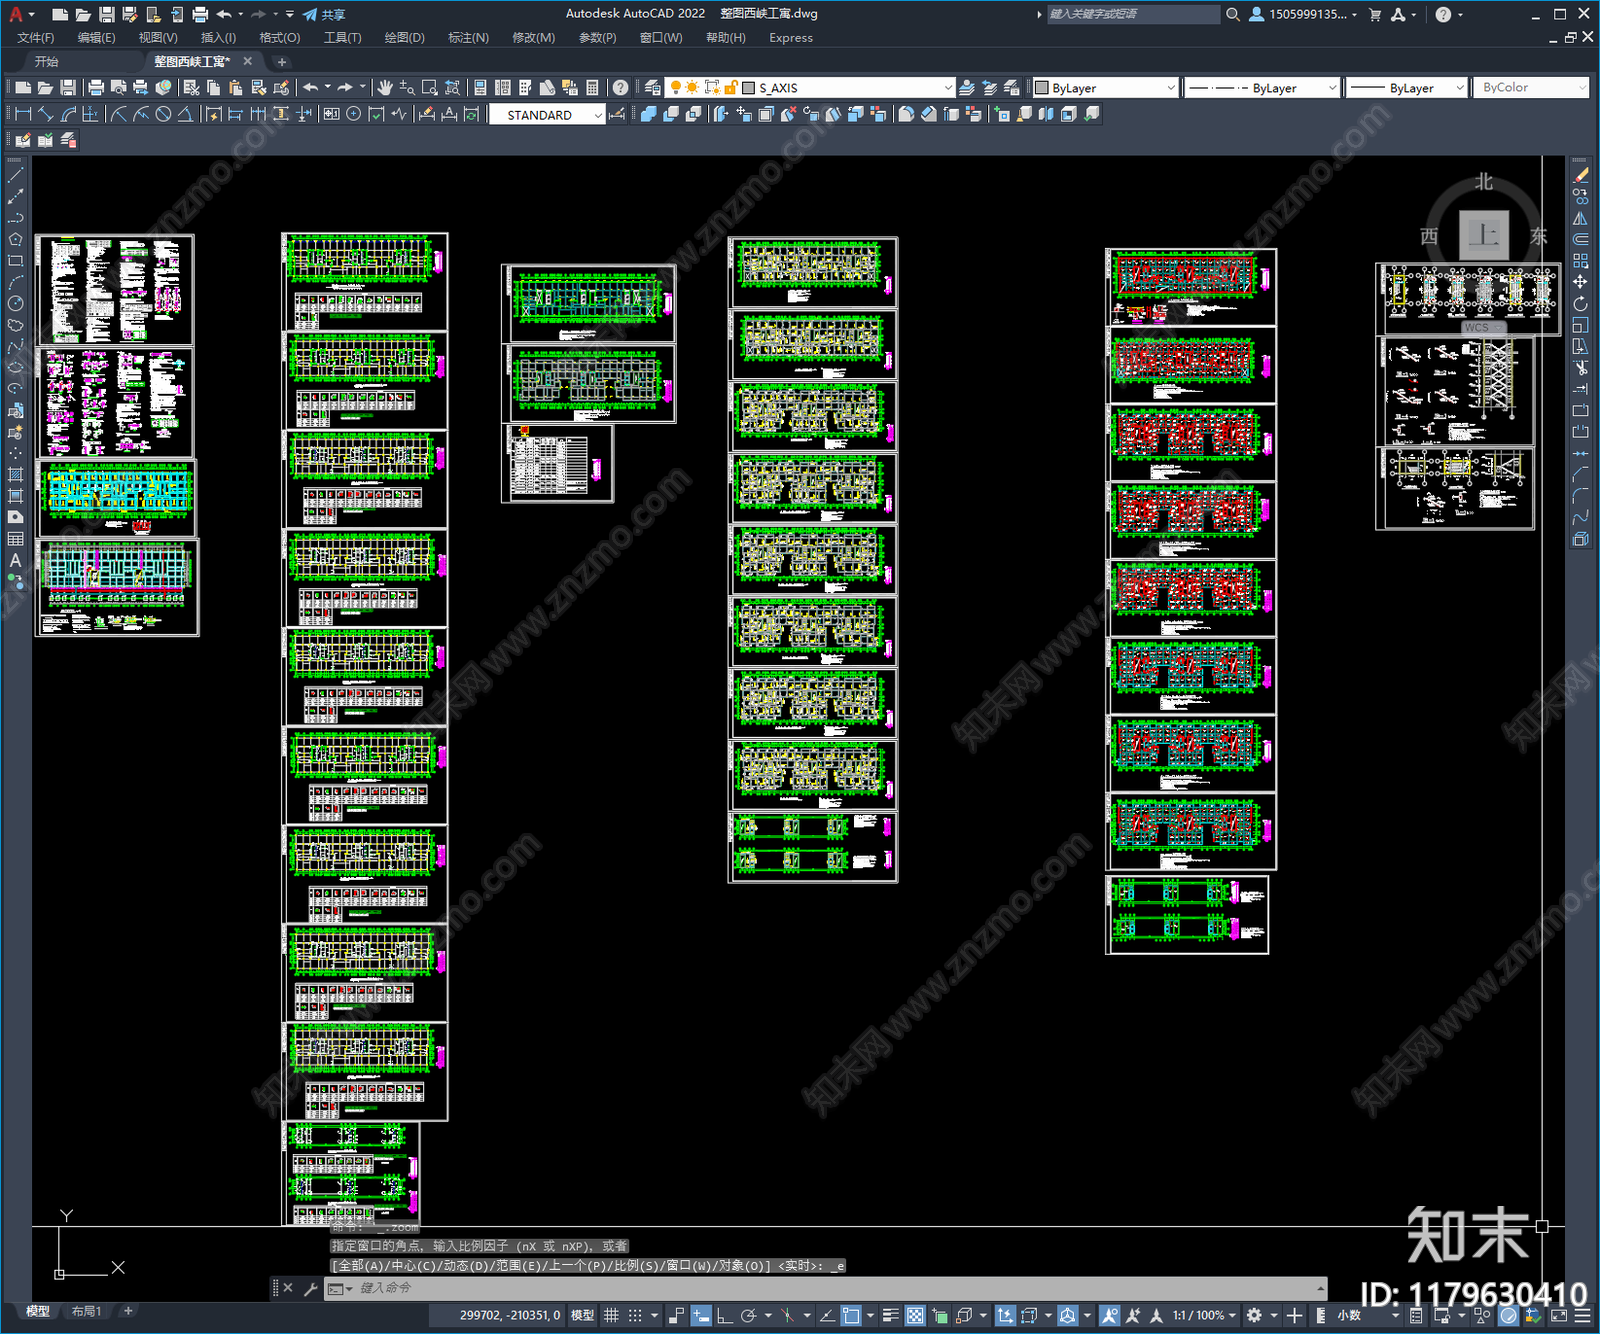Select the Linear dimension tool

[x=23, y=114]
